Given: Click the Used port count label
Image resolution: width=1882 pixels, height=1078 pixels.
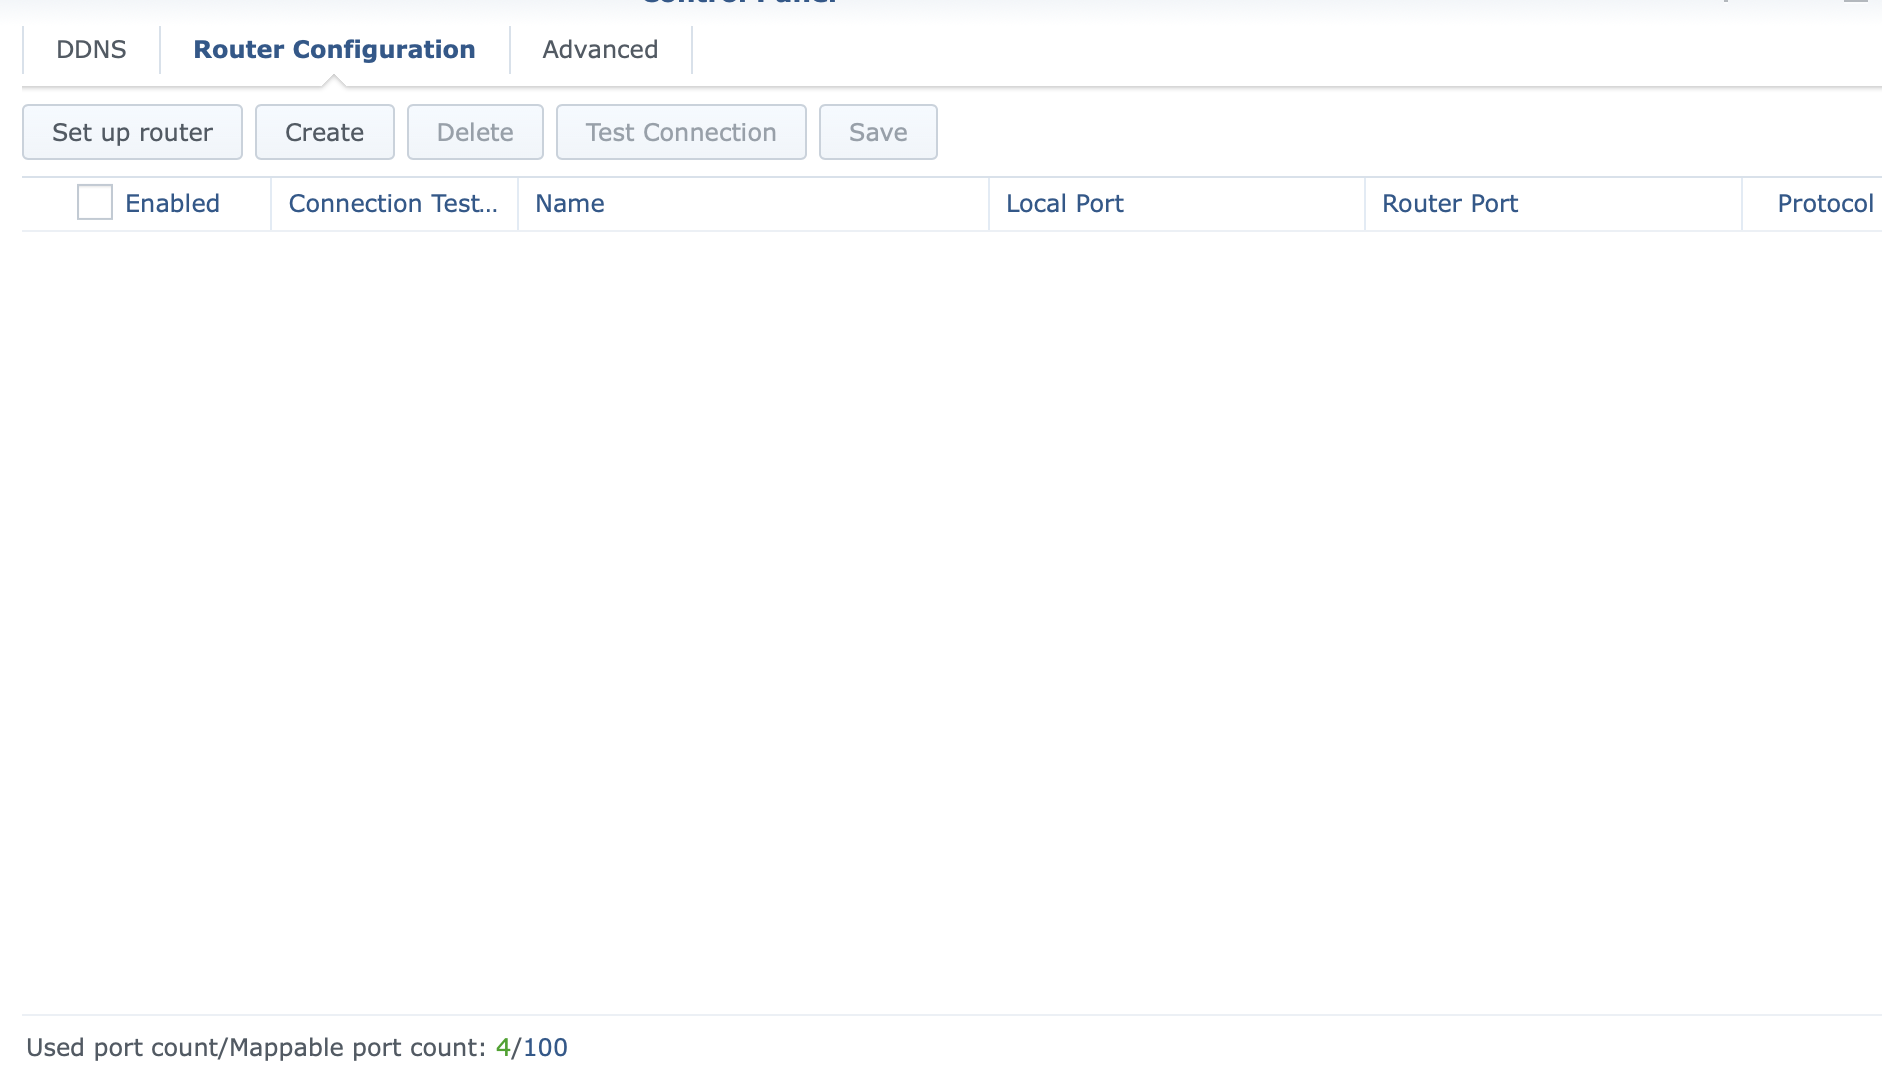Looking at the screenshot, I should coord(256,1048).
